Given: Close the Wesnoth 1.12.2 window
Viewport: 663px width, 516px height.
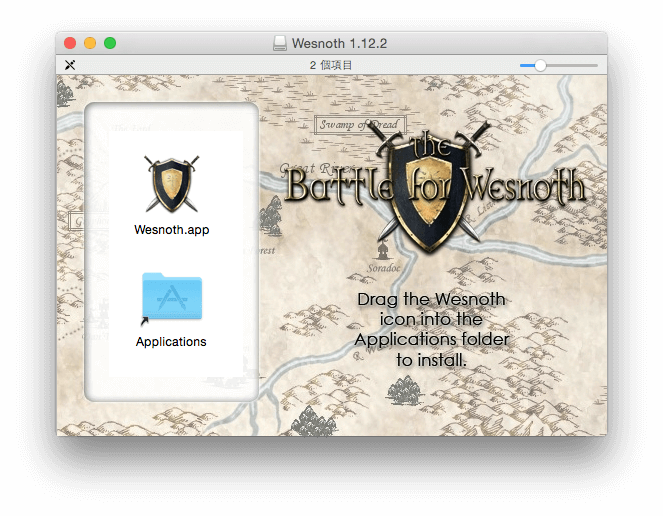Looking at the screenshot, I should coord(70,43).
